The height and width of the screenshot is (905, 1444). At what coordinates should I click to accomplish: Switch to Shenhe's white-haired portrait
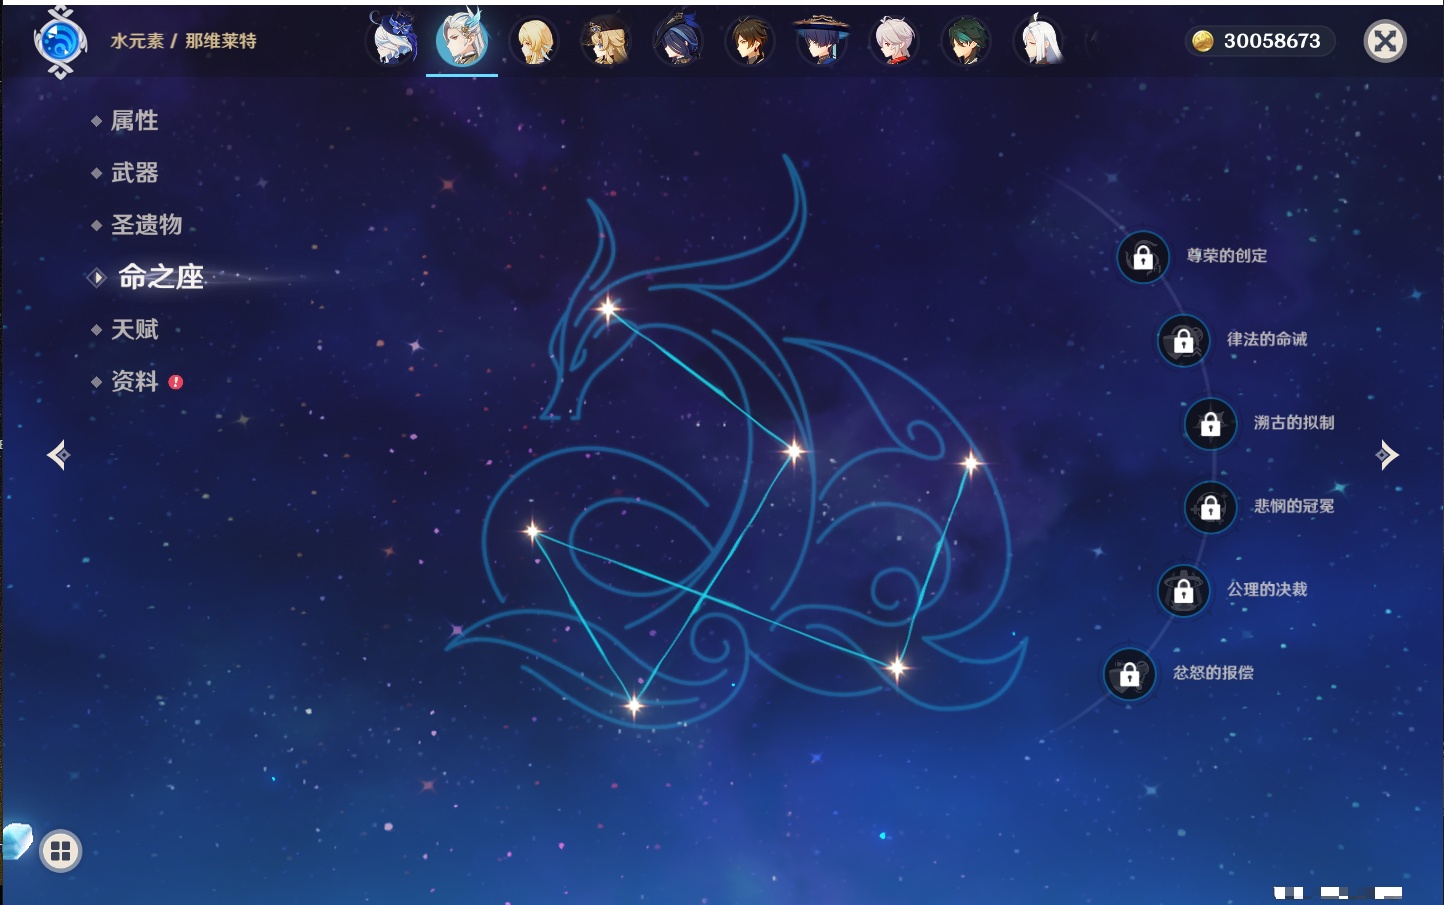point(1038,41)
